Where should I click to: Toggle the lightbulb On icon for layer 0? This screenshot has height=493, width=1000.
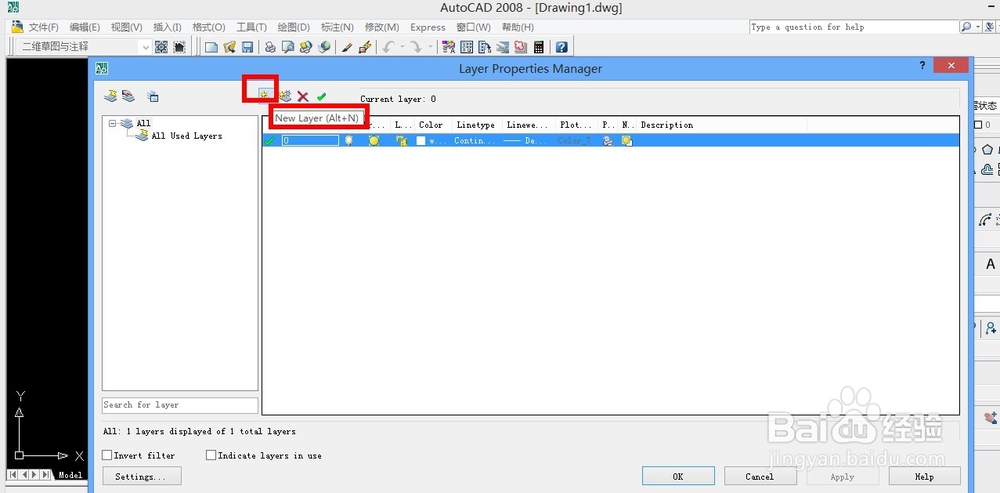[349, 141]
